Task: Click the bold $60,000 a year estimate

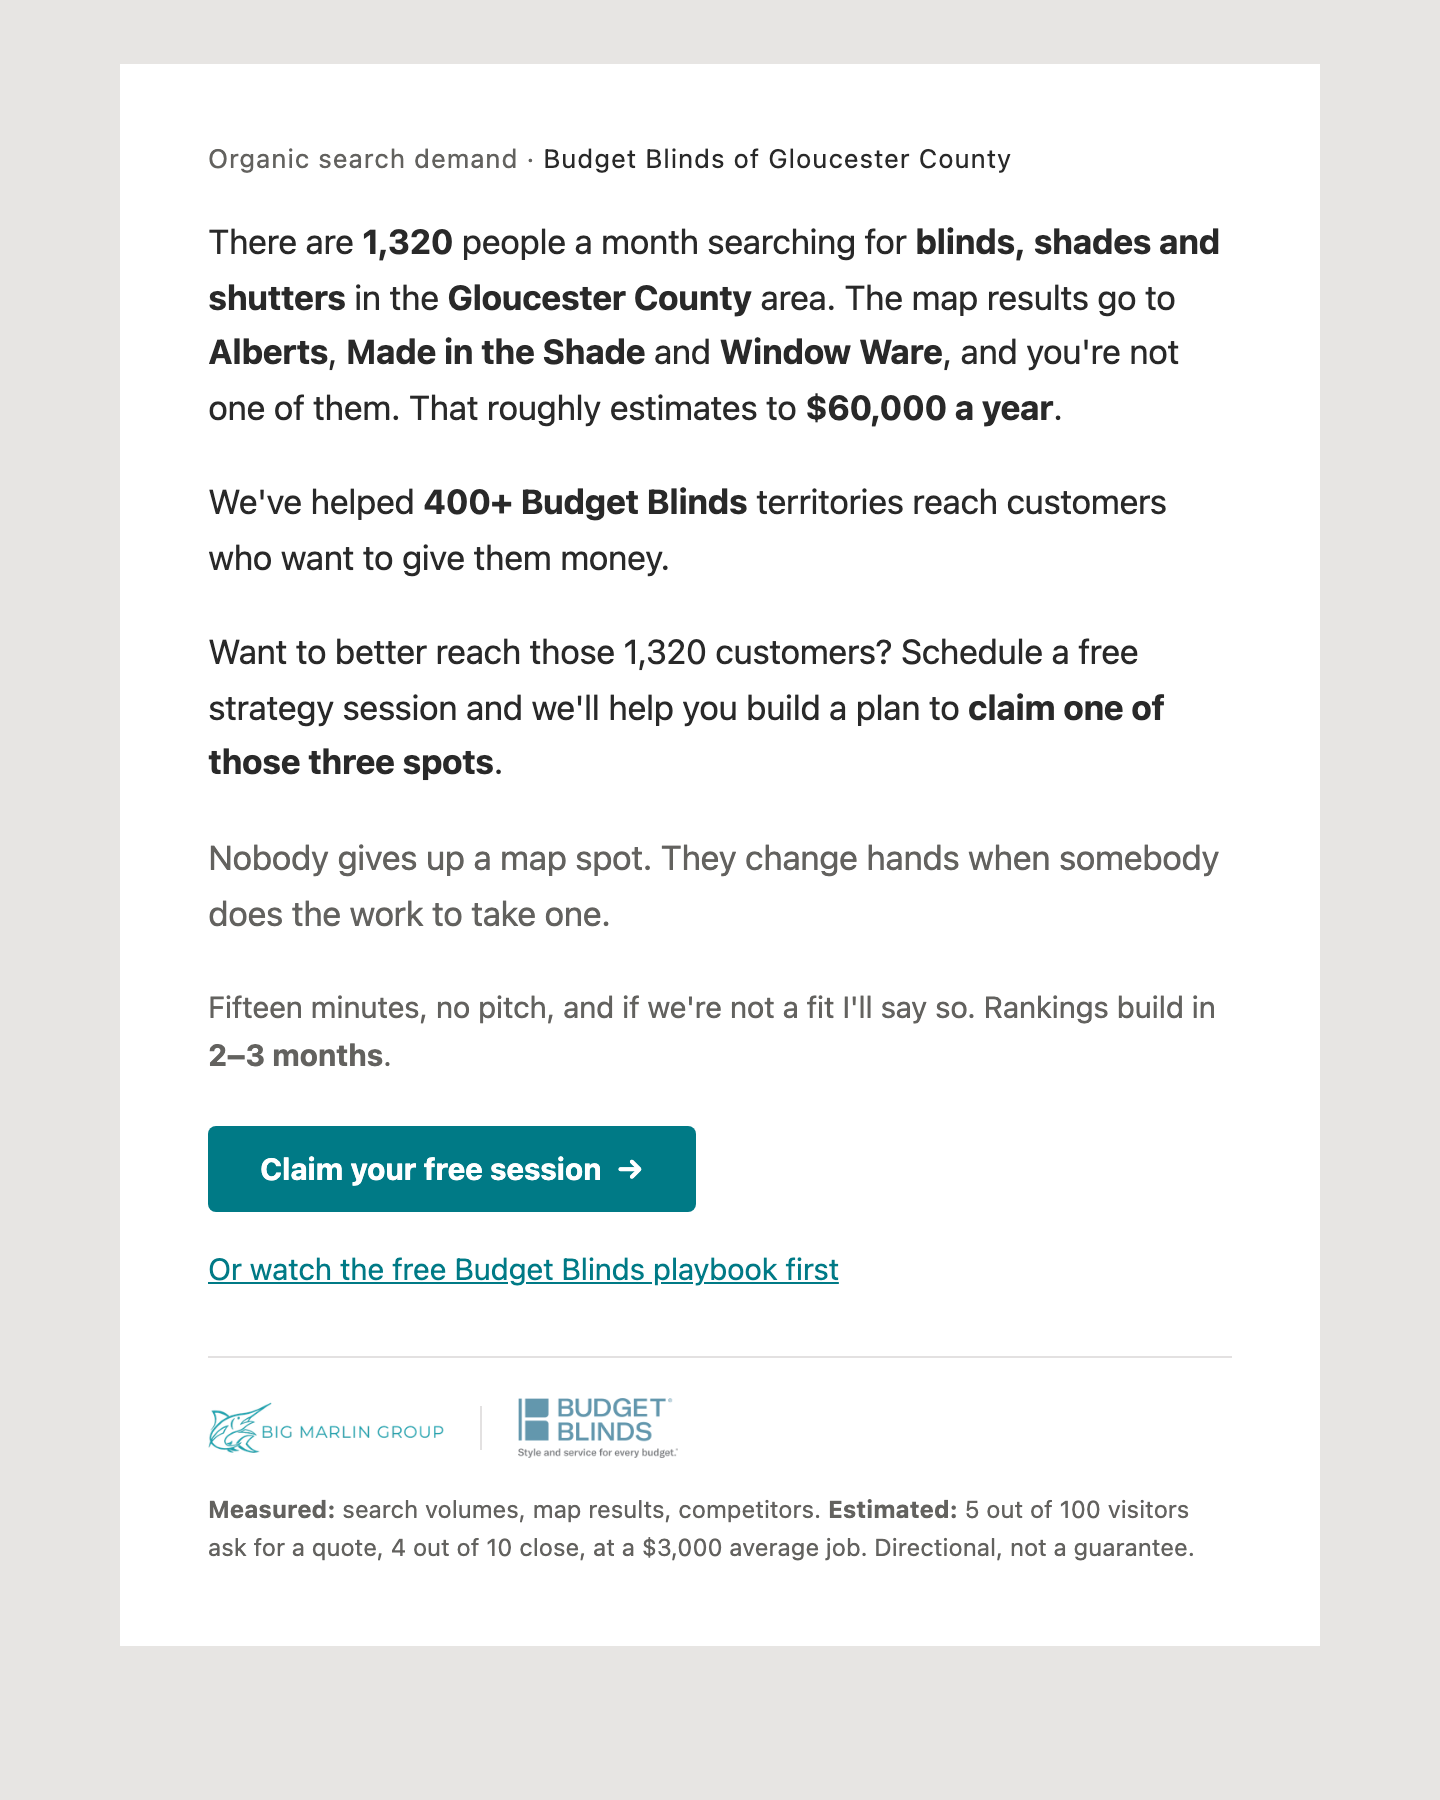Action: [x=930, y=409]
